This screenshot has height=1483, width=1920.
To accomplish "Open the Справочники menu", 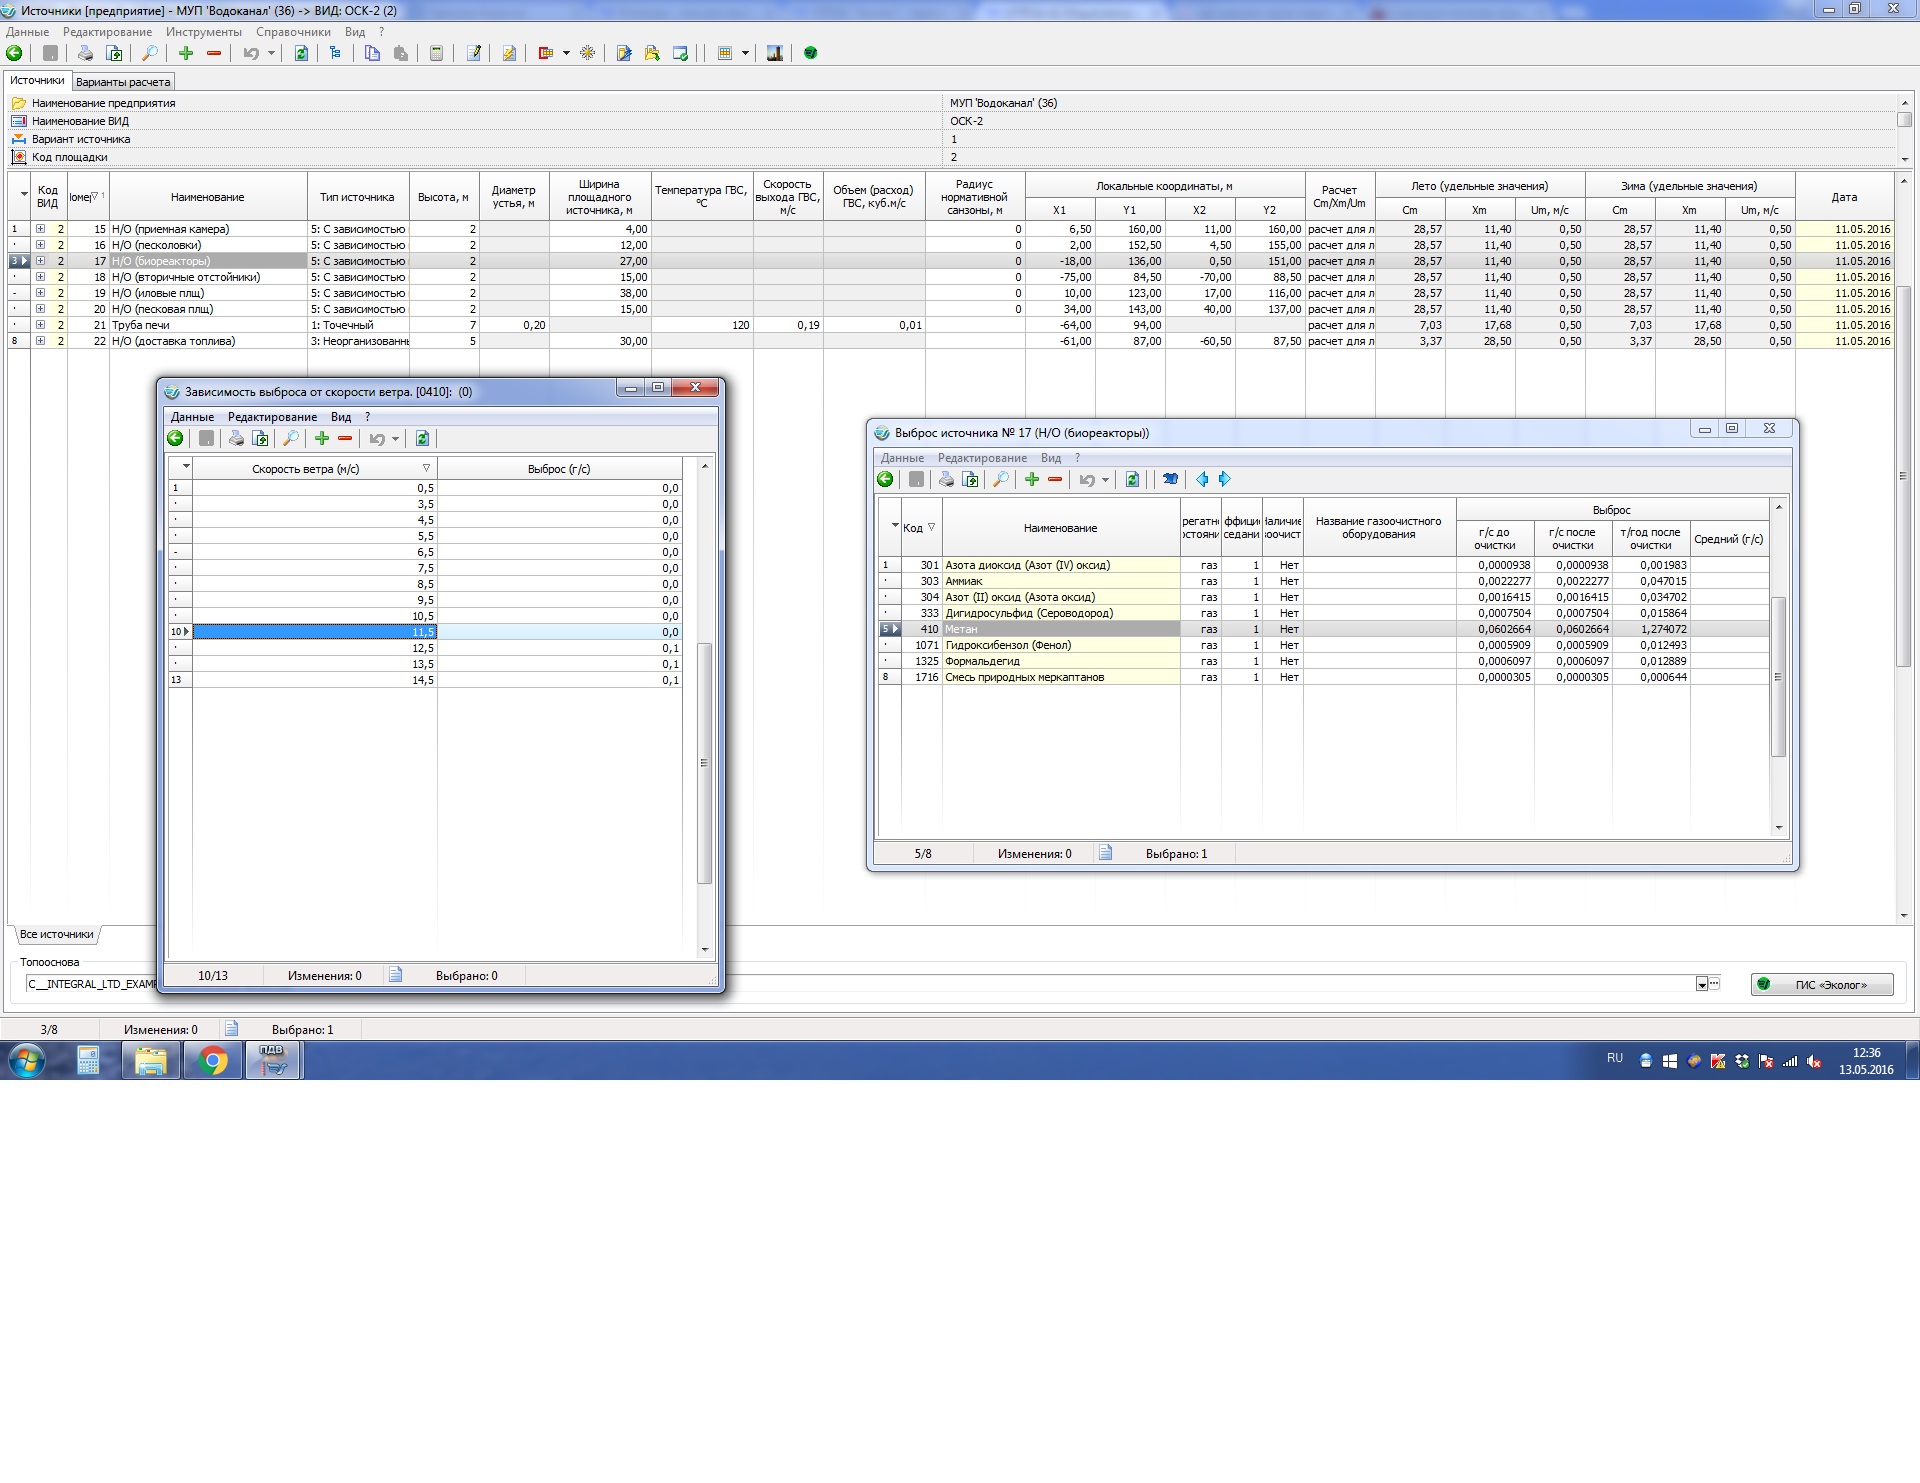I will point(293,32).
